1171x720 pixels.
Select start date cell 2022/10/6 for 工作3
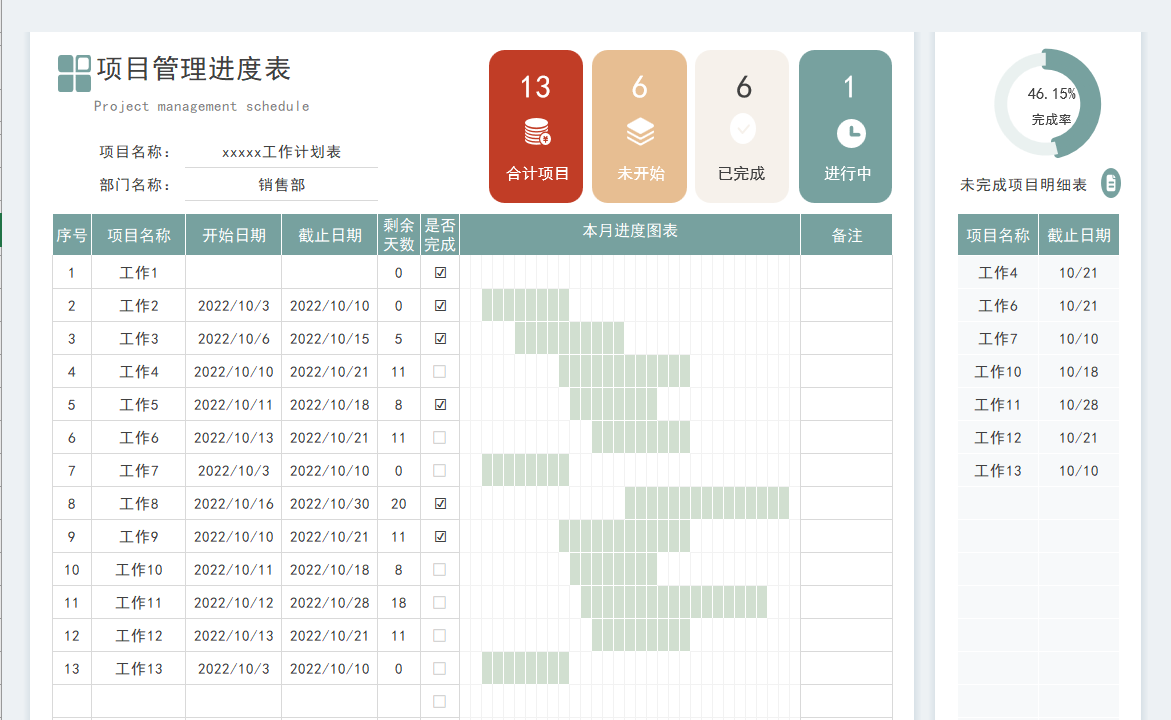point(234,338)
